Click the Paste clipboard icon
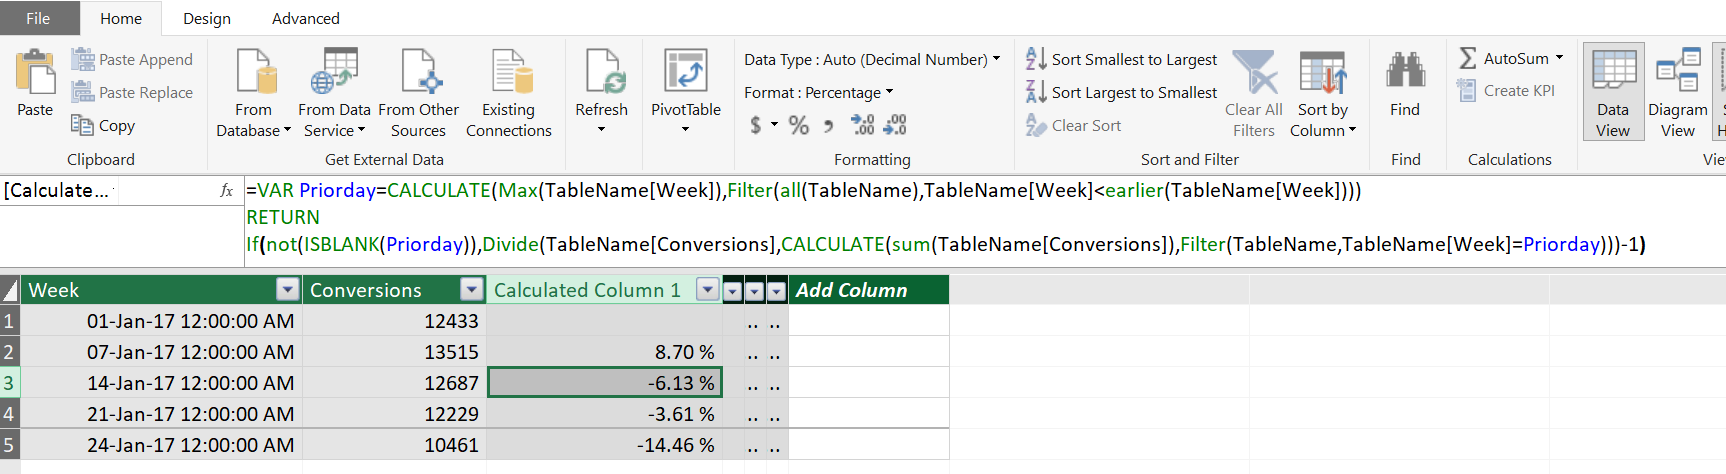 35,74
